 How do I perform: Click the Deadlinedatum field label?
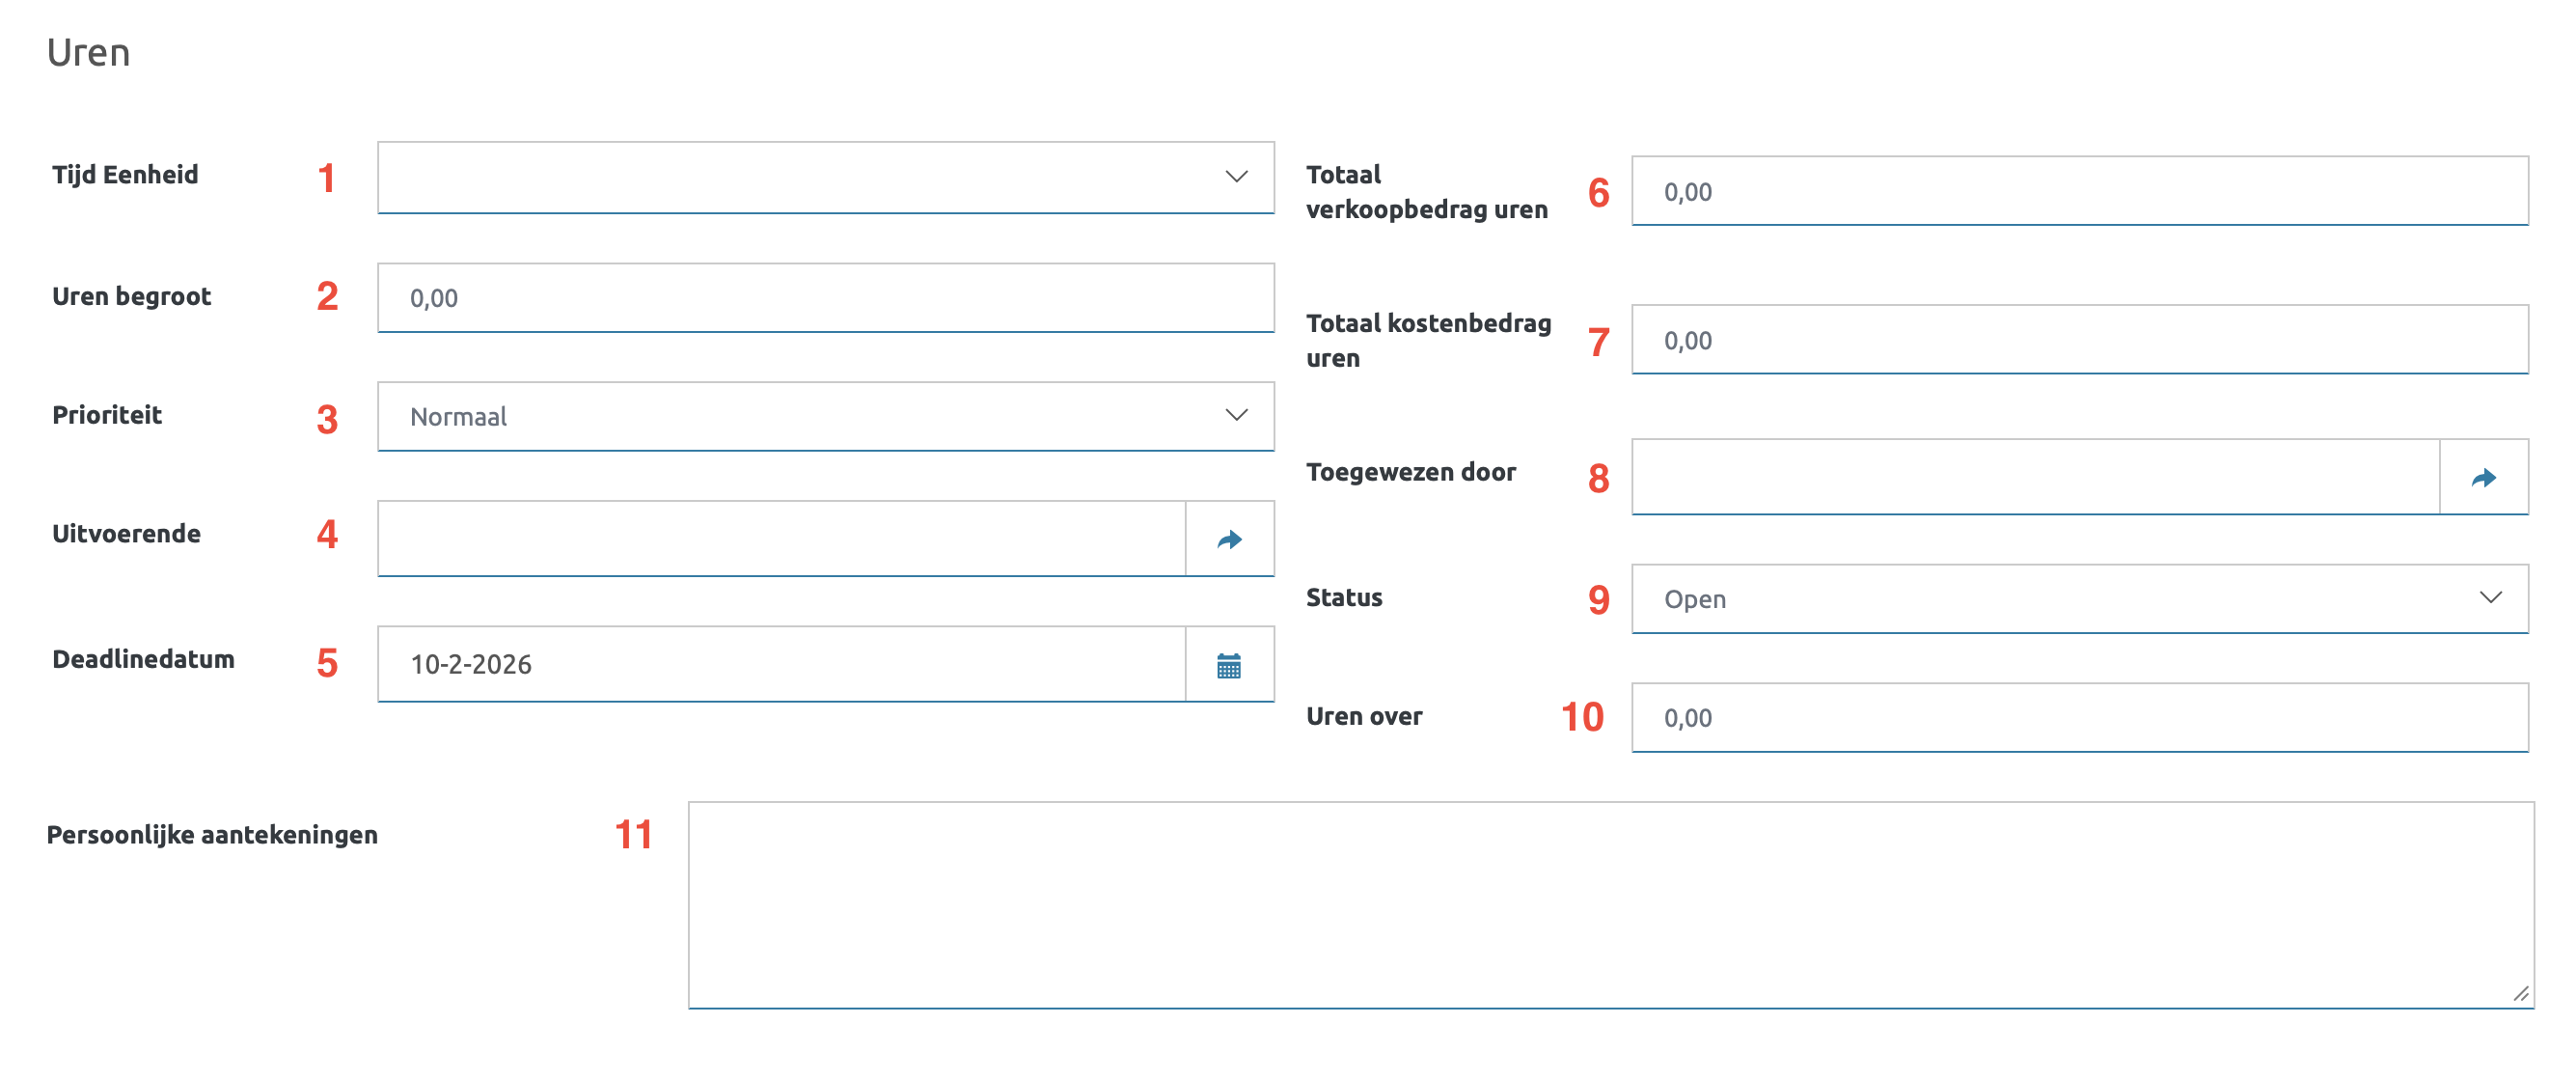coord(143,660)
